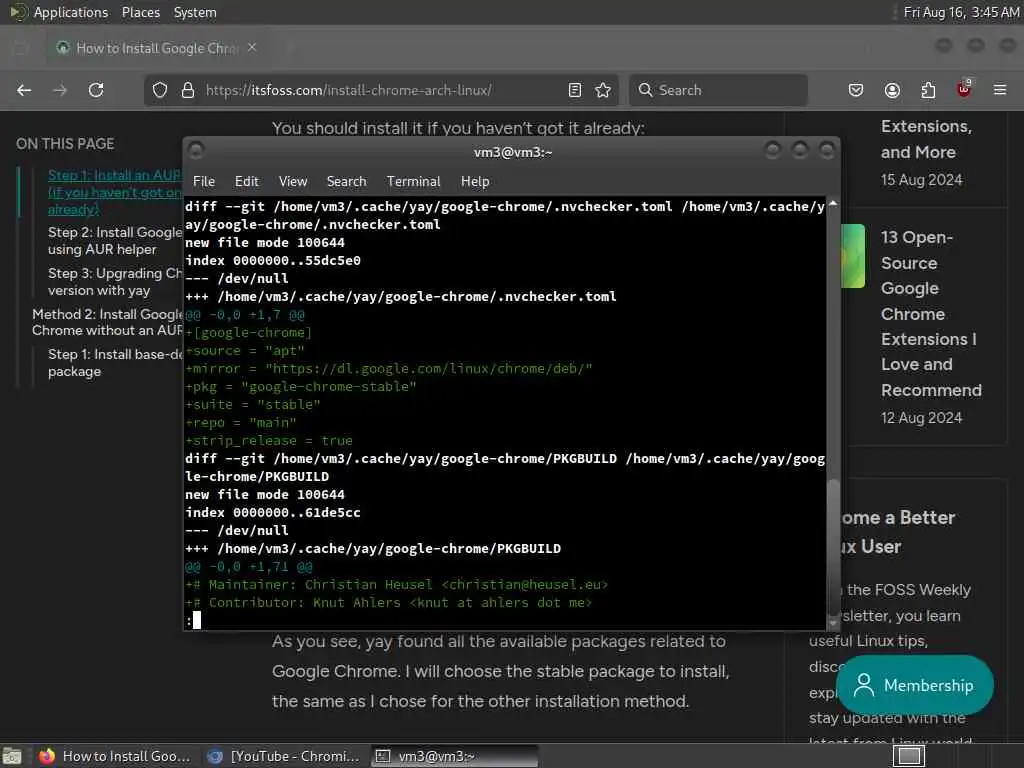Click the "+pkg = "google-chrome-stable"" line
Screen dimensions: 1024x768
tap(300, 387)
